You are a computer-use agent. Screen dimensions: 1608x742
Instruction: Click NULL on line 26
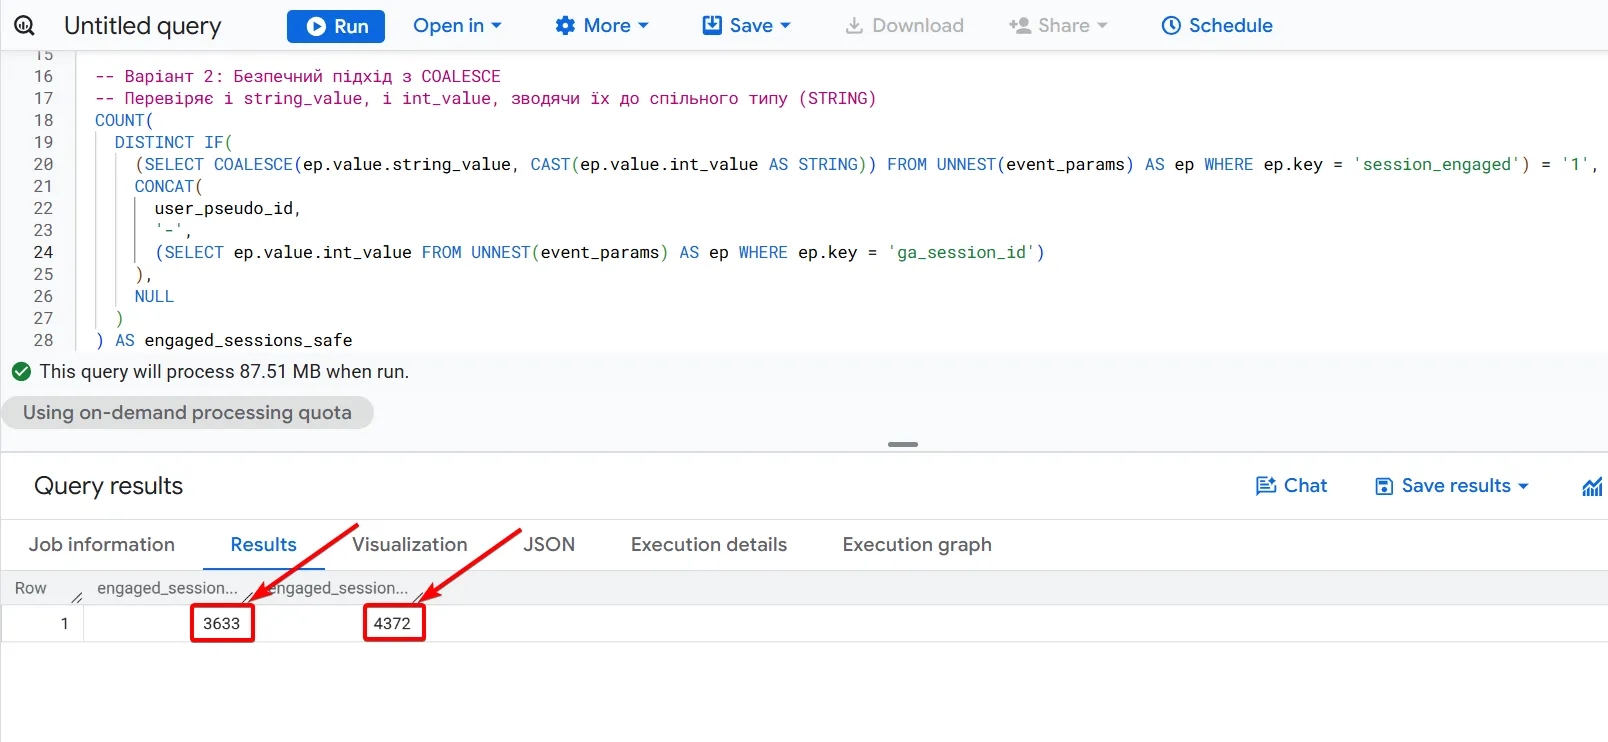(154, 296)
